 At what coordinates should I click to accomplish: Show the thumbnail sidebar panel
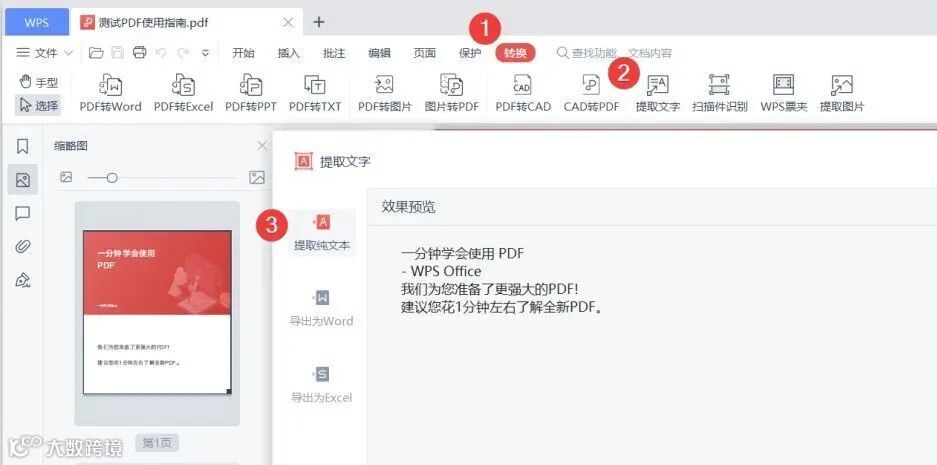pos(23,179)
